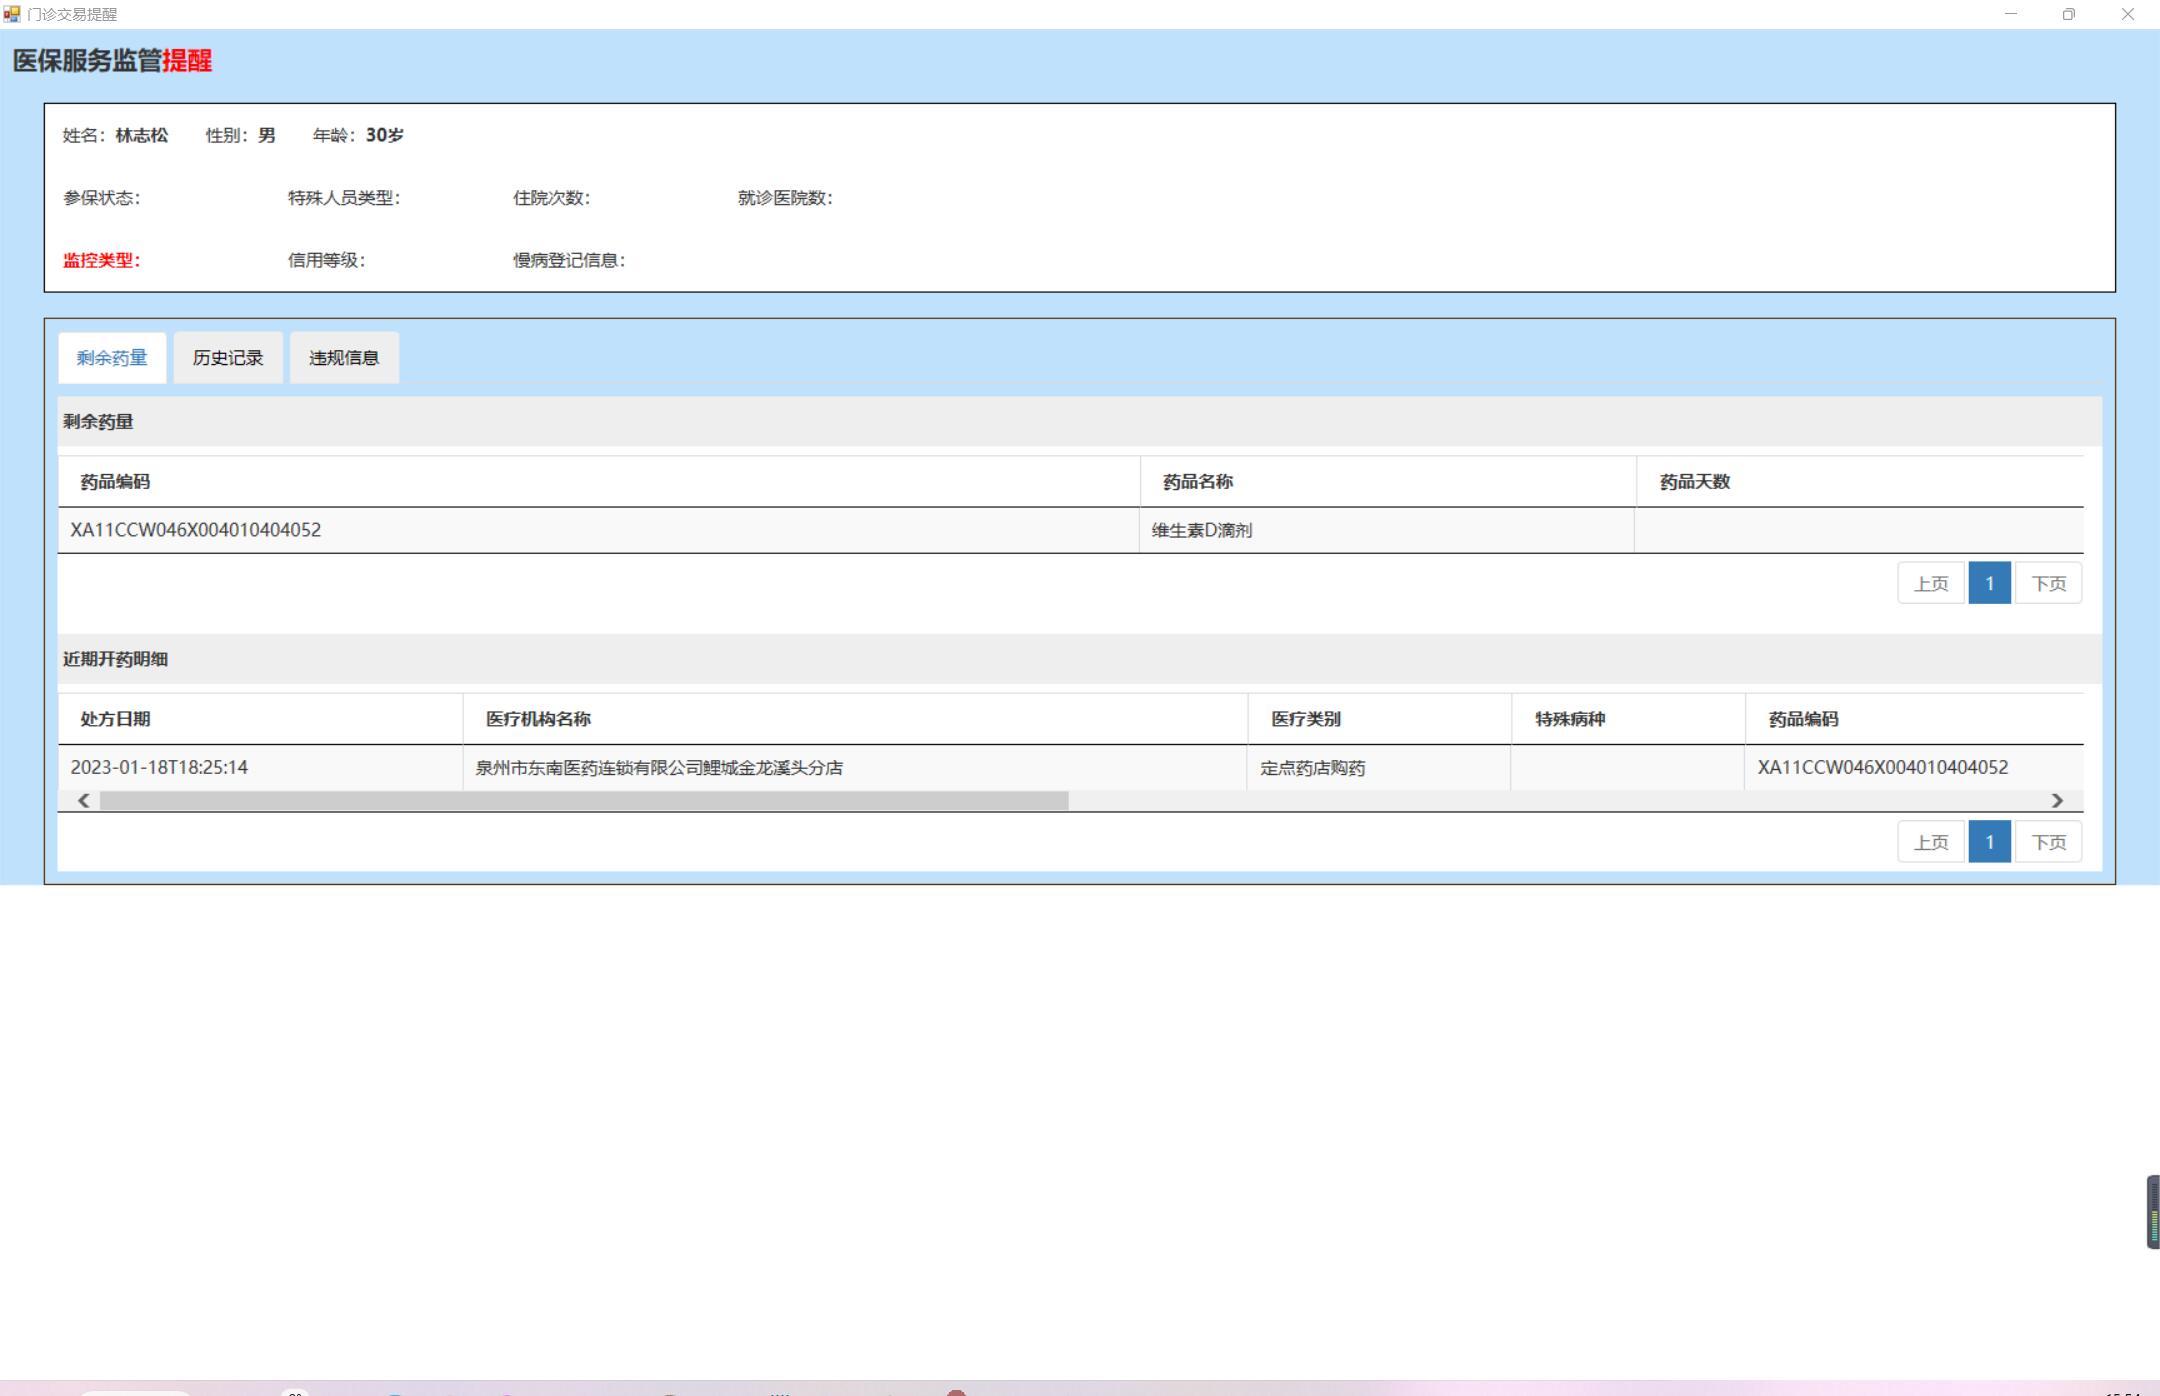Screen dimensions: 2160x1396
Task: Select the 违规信息 tab
Action: pos(344,358)
